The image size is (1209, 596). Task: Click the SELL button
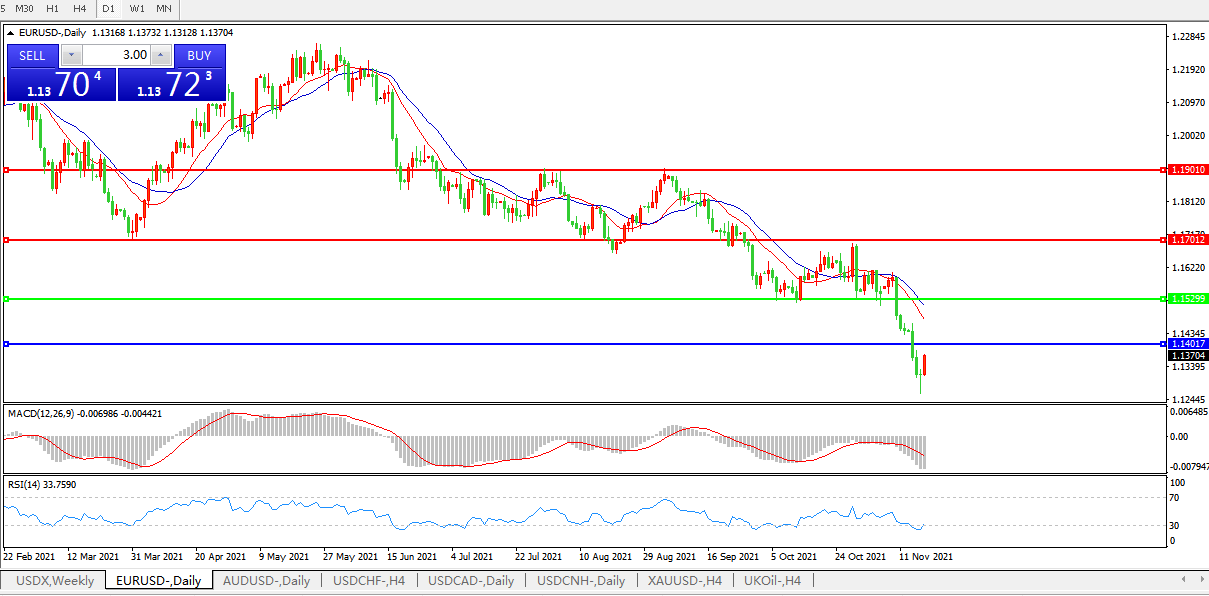(33, 56)
